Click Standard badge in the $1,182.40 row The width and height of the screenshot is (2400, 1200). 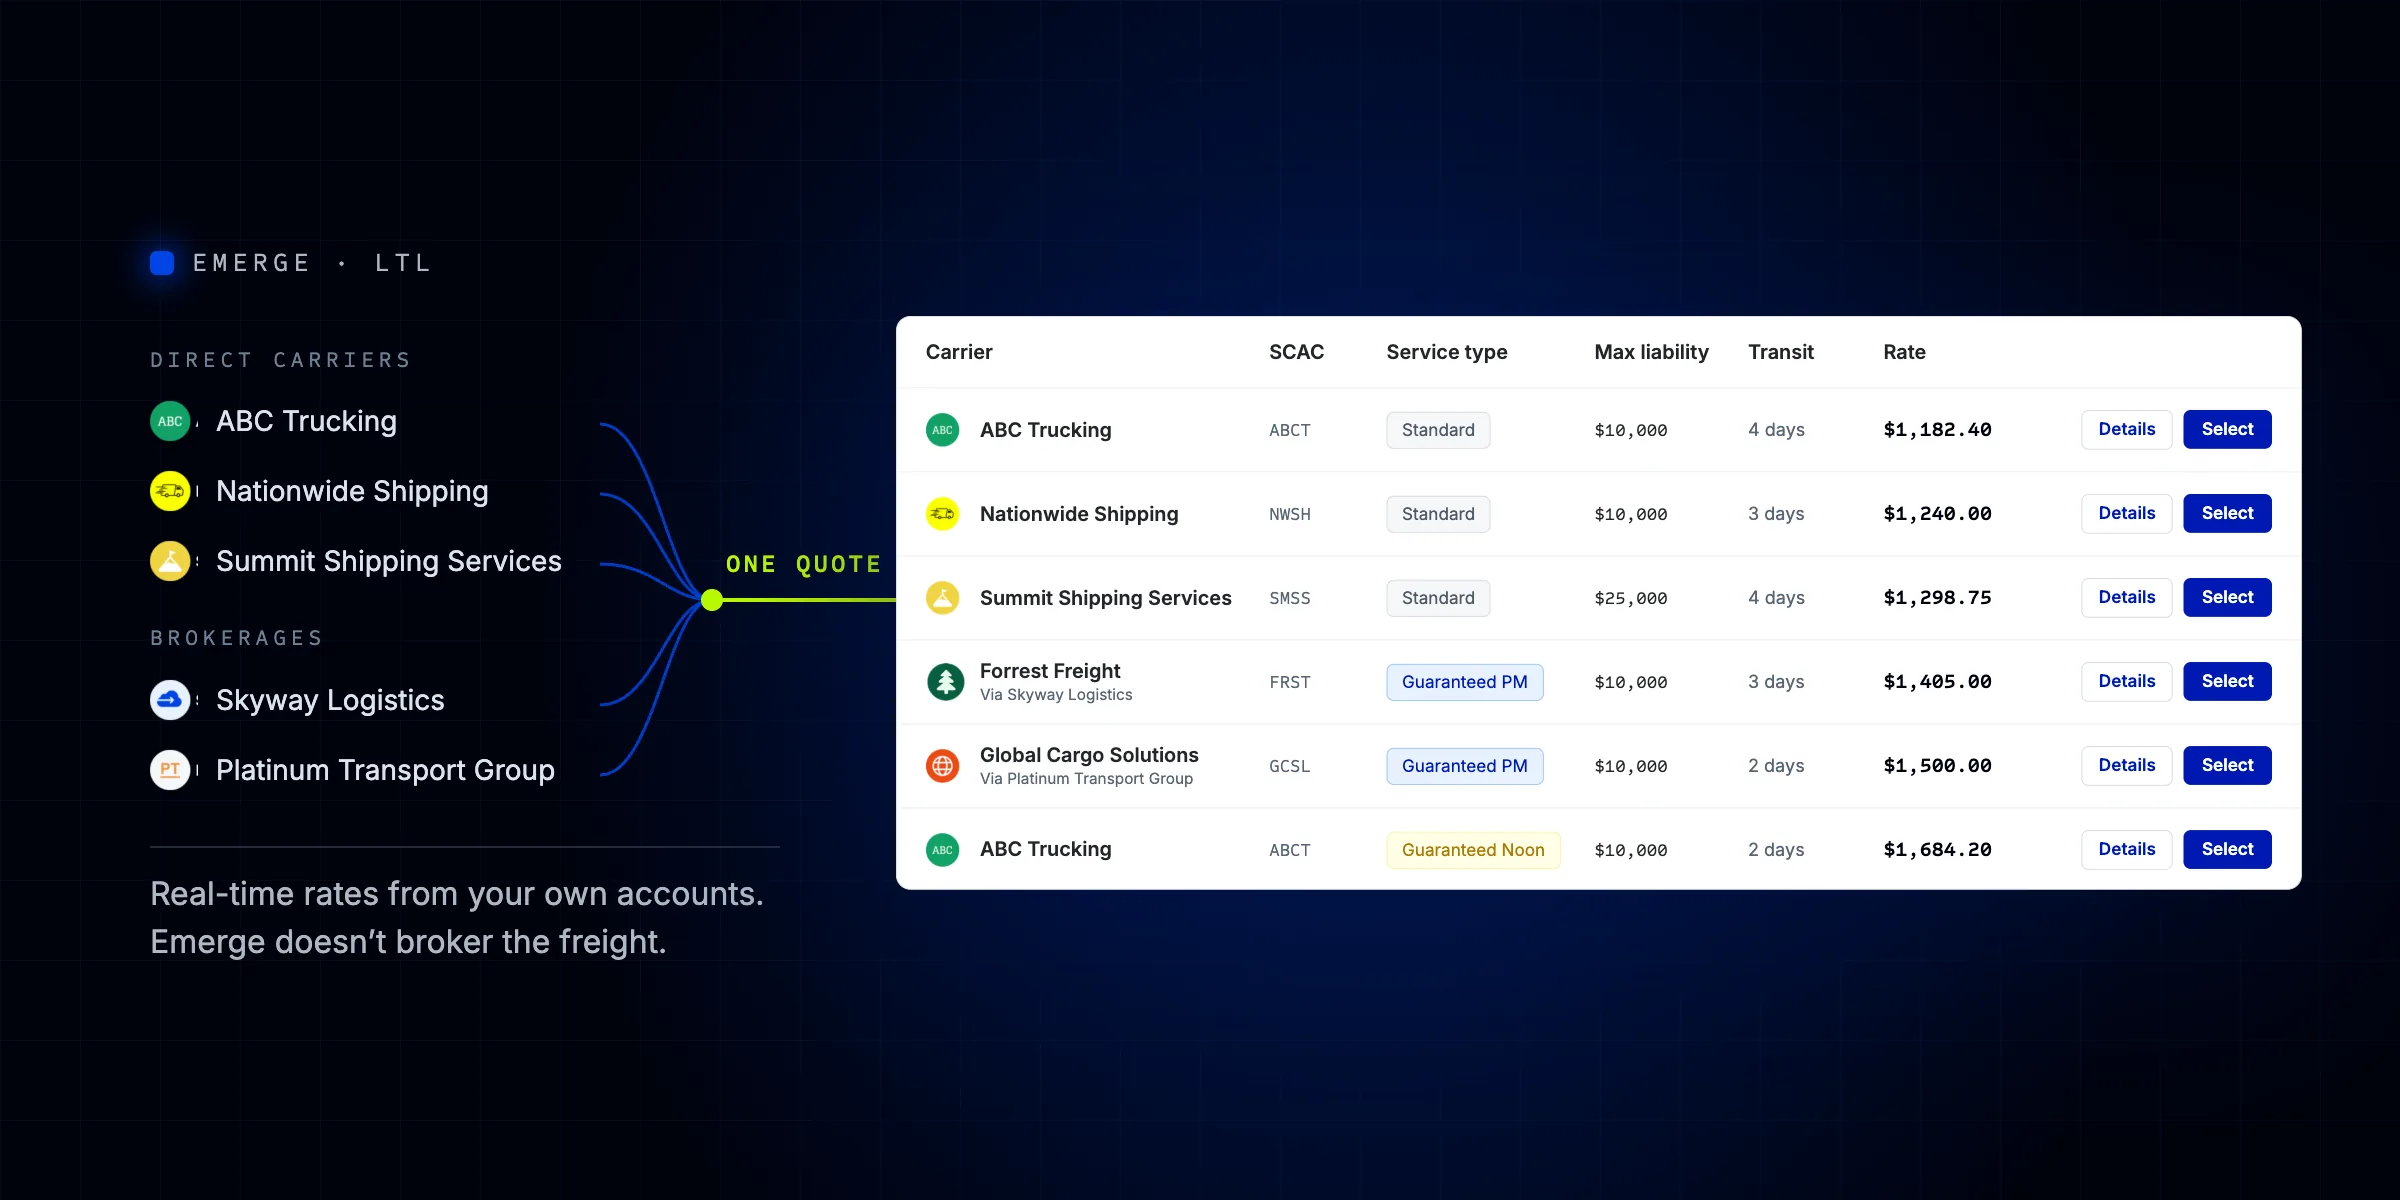point(1438,430)
